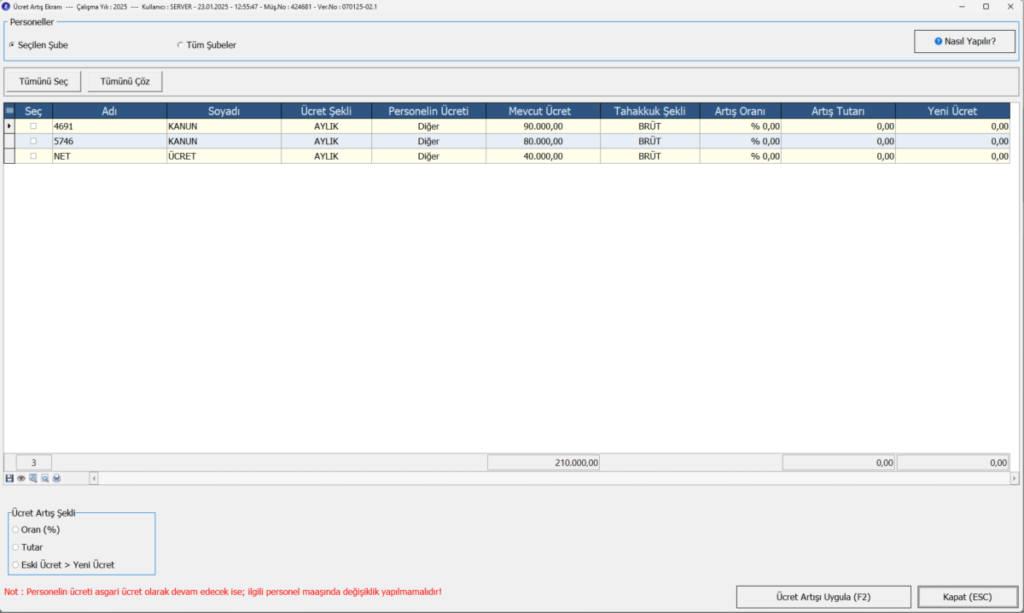Image resolution: width=1024 pixels, height=613 pixels.
Task: Click the Adı cell showing 5746
Action: [x=109, y=141]
